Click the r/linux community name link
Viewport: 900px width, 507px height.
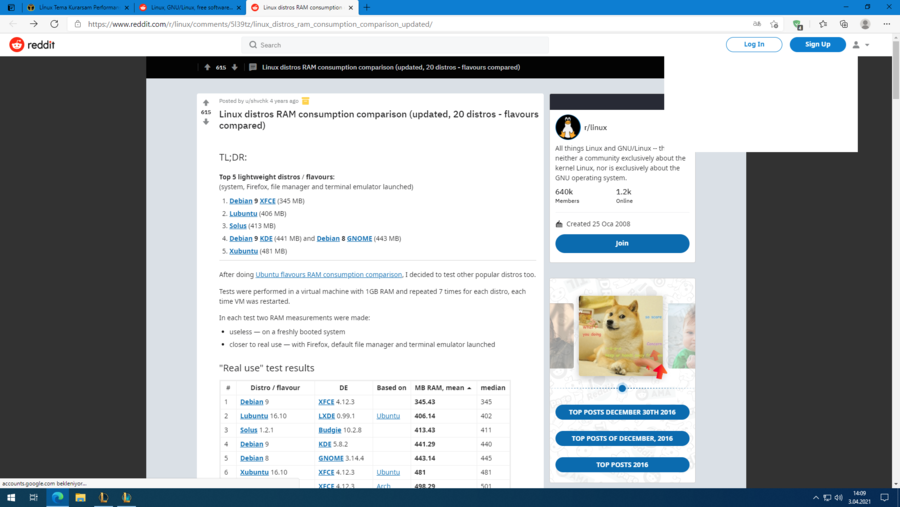pyautogui.click(x=595, y=127)
